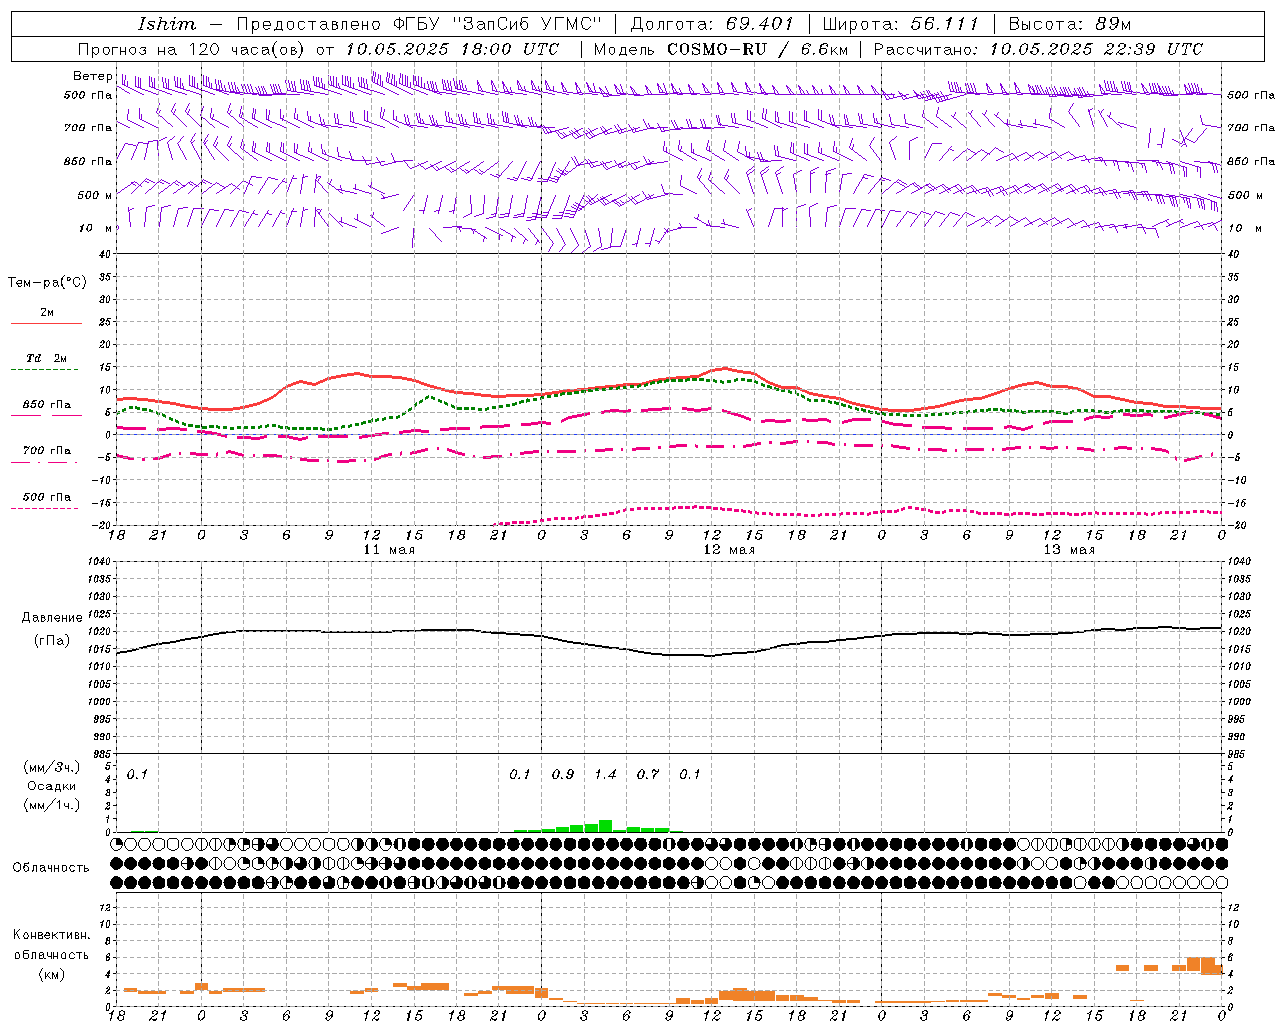Click the Высота: 89м elevation text
Viewport: 1280px width, 1024px height.
[x=1070, y=23]
